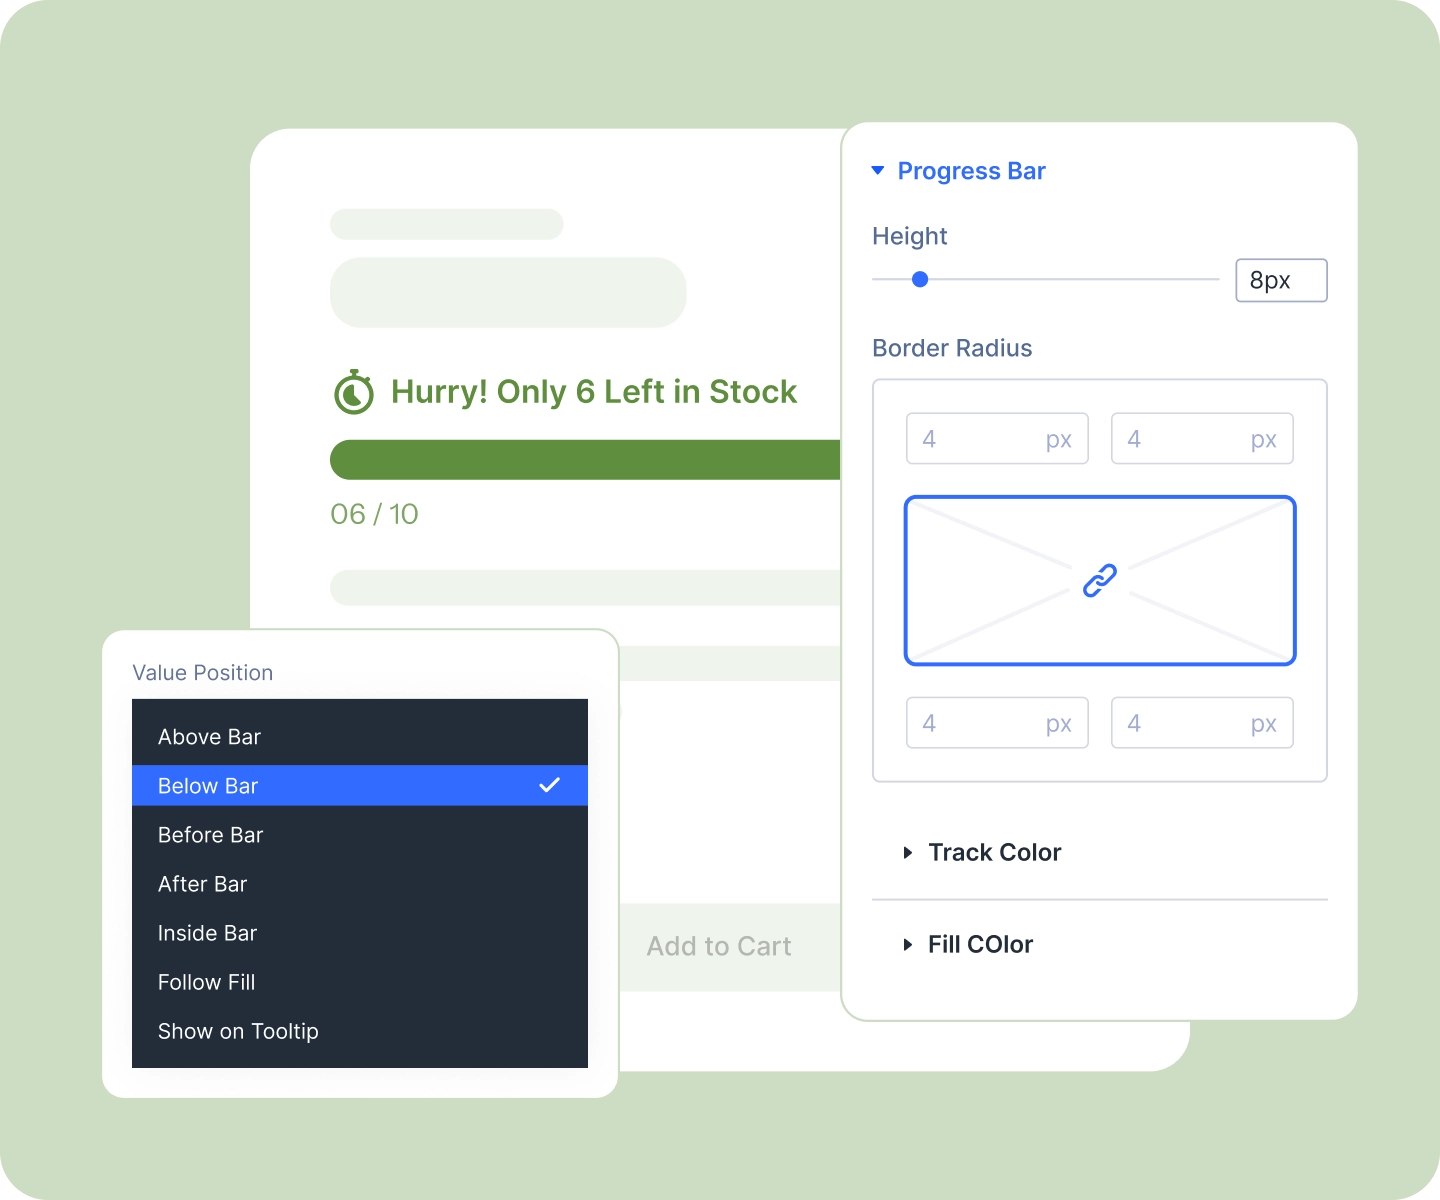This screenshot has width=1440, height=1200.
Task: Click the bottom-left border radius field
Action: click(997, 723)
